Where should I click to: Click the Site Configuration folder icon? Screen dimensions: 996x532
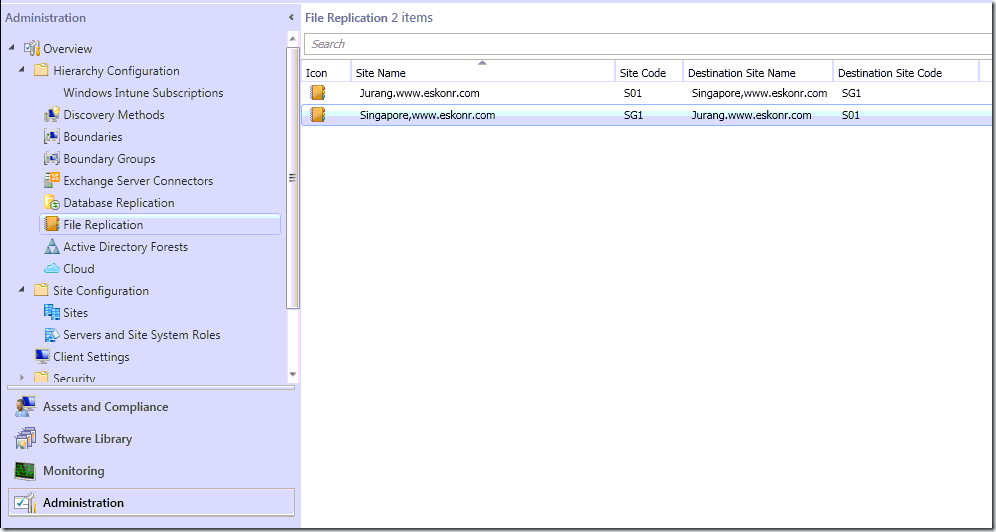pyautogui.click(x=41, y=290)
